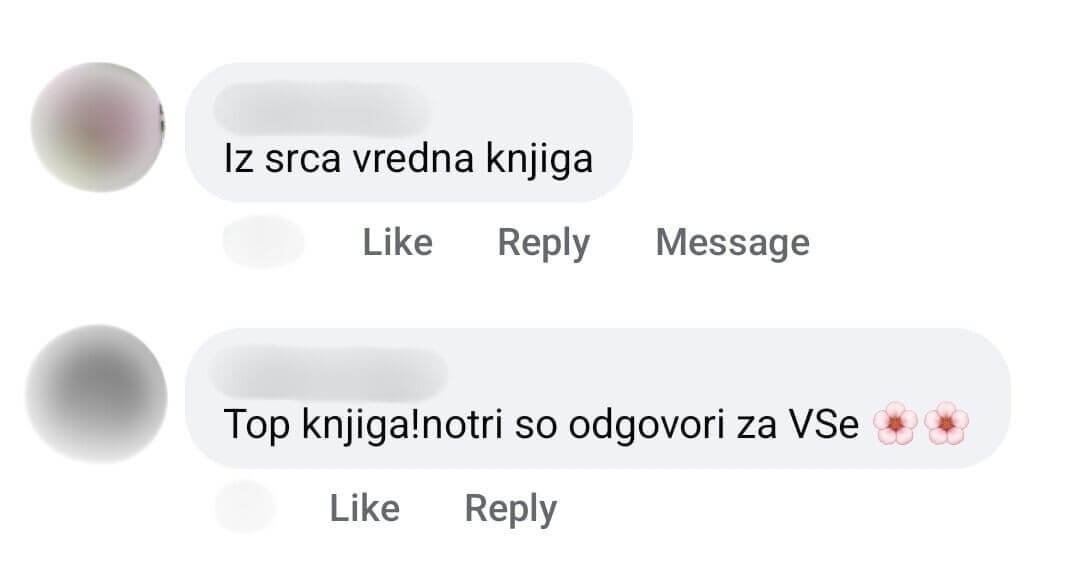
Task: Open the first commenter's blurred profile picture
Action: [x=97, y=127]
